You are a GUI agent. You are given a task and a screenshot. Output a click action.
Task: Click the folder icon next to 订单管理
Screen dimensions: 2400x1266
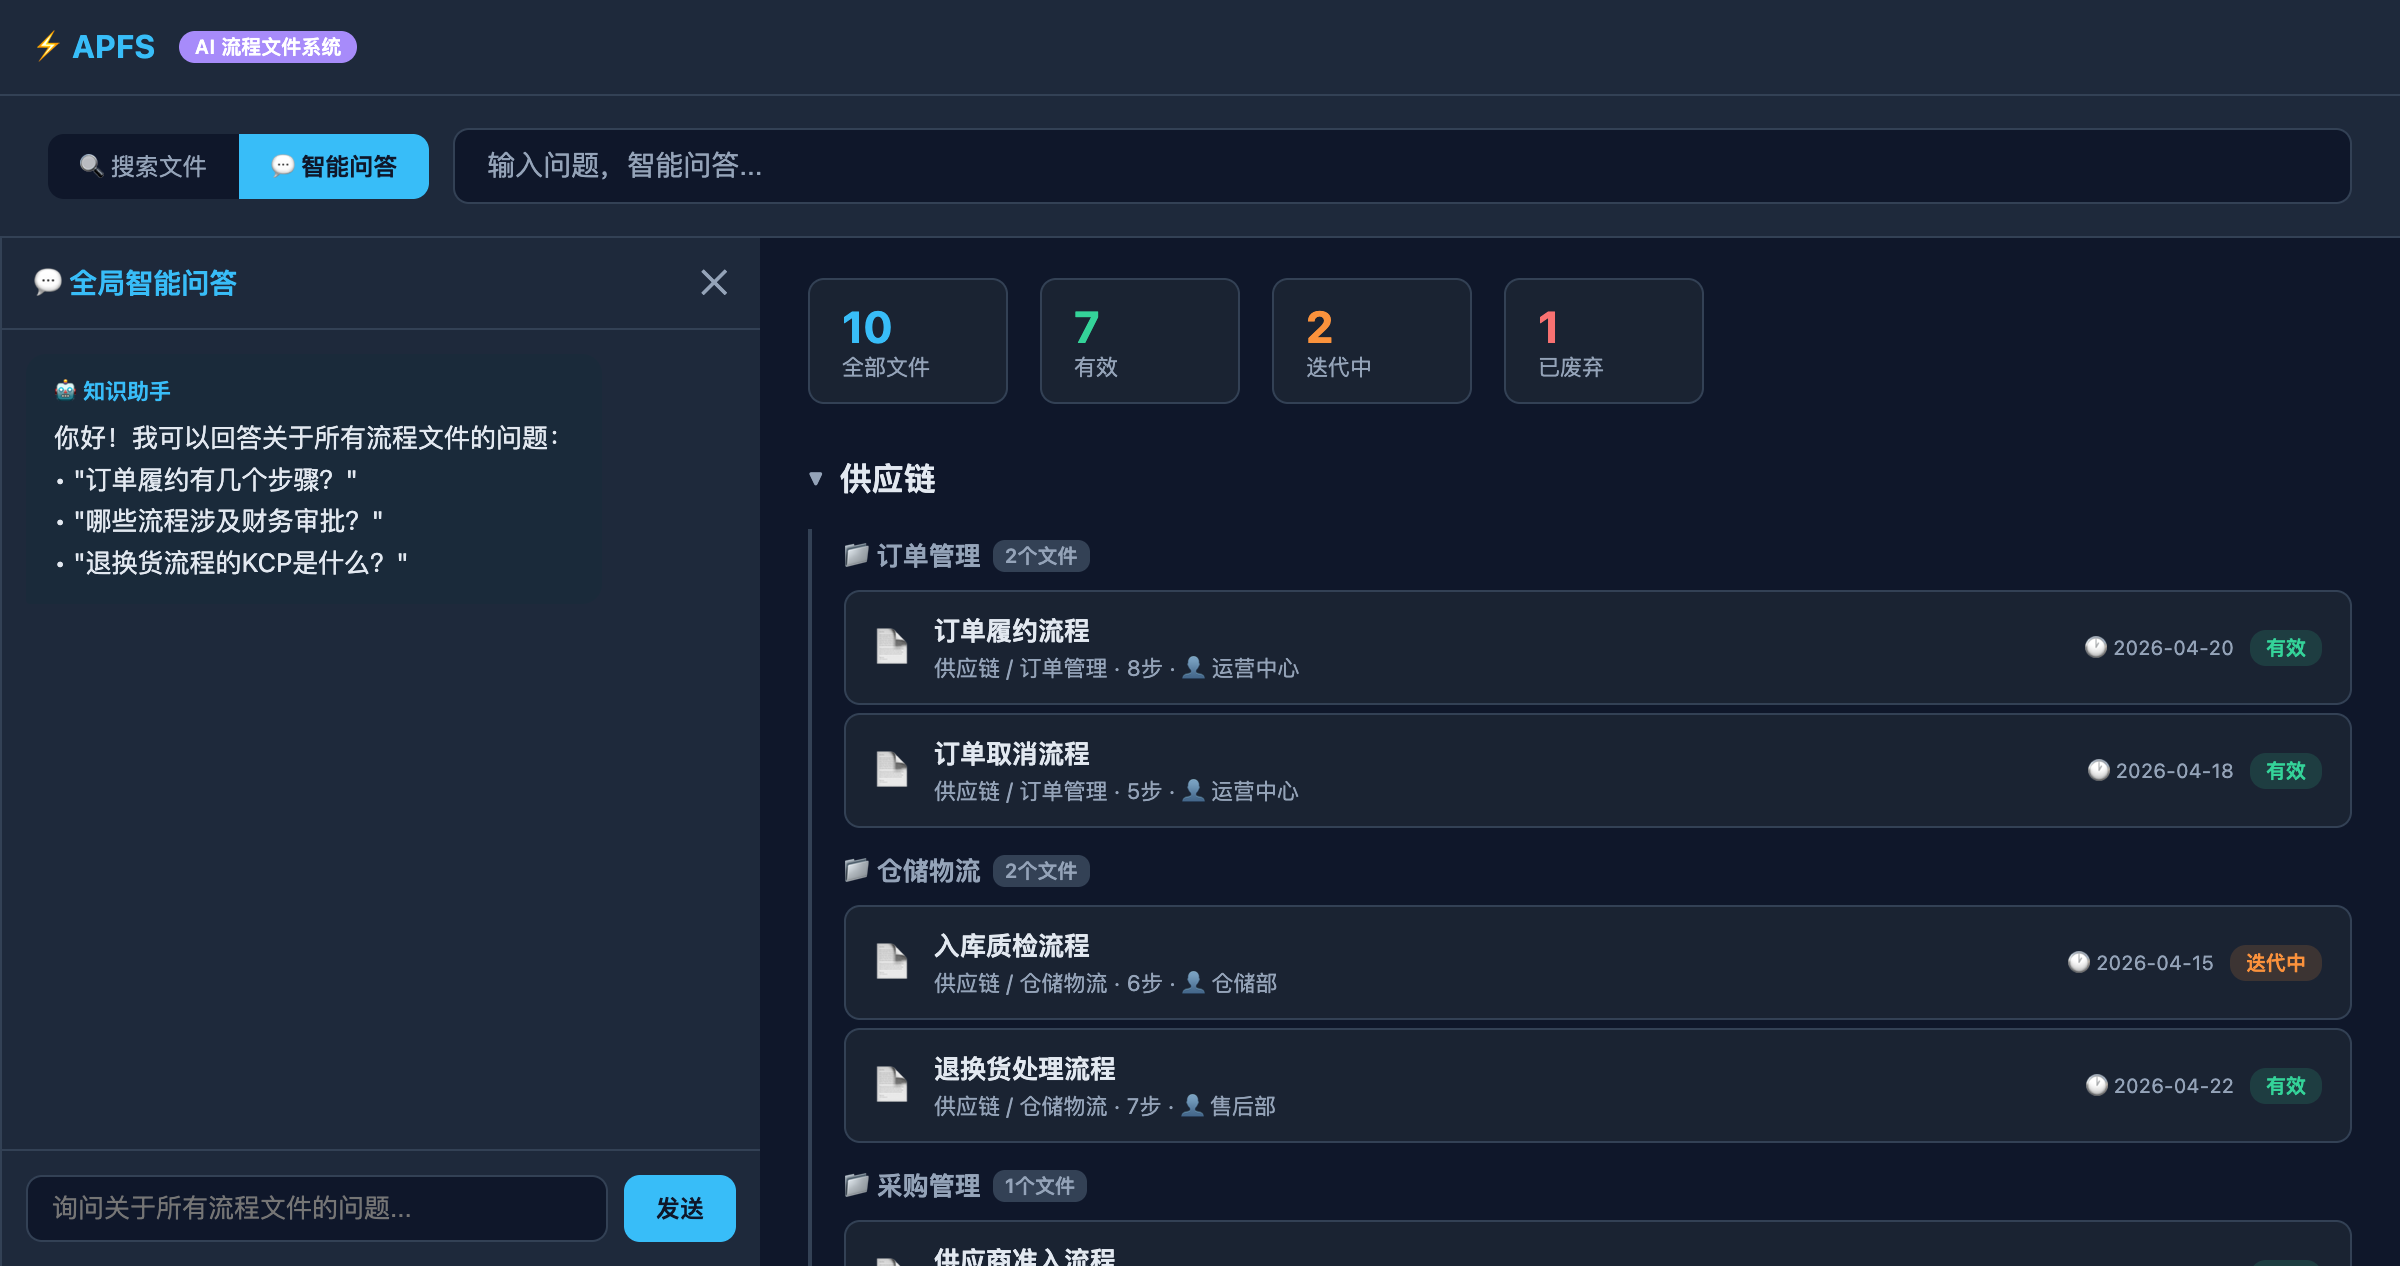[856, 556]
